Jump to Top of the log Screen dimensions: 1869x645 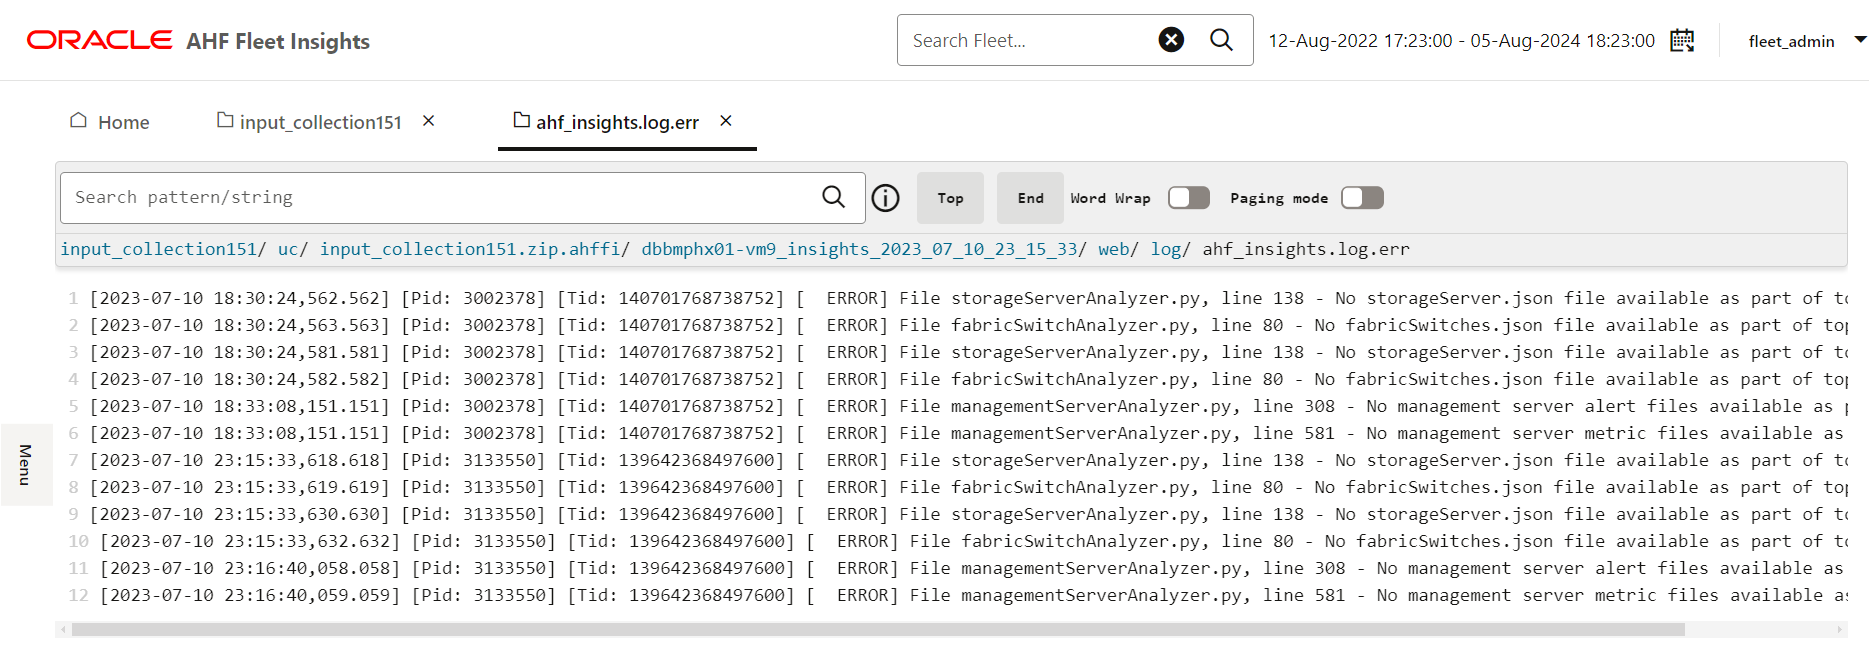pos(950,198)
